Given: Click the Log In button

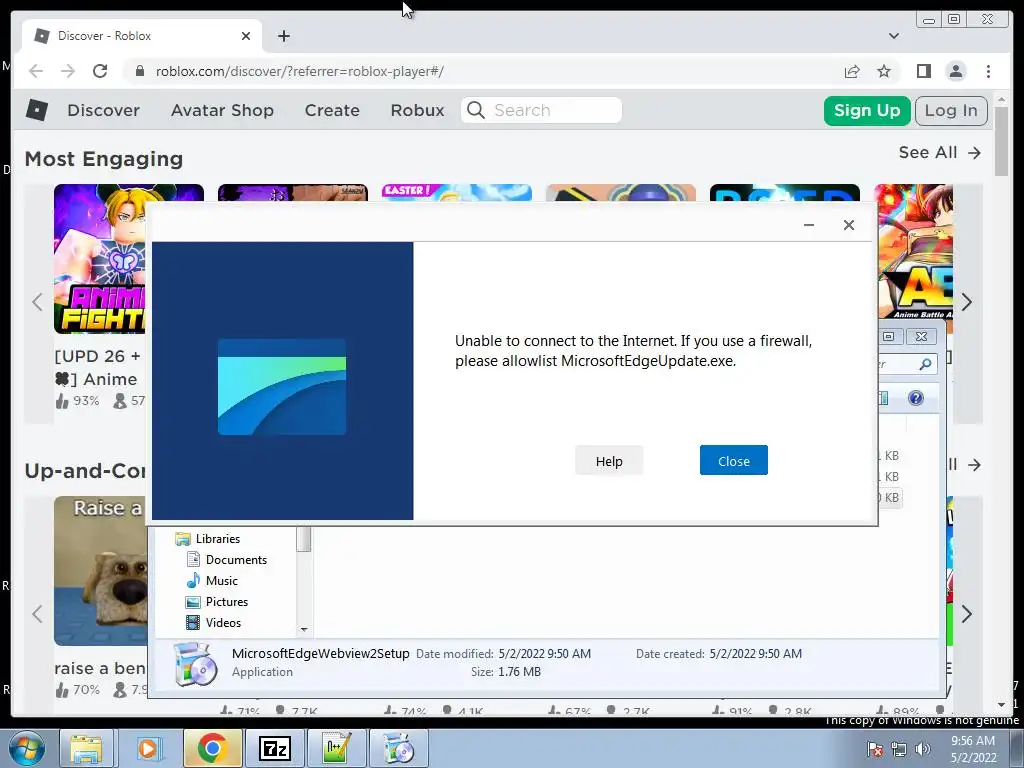Looking at the screenshot, I should coord(951,110).
